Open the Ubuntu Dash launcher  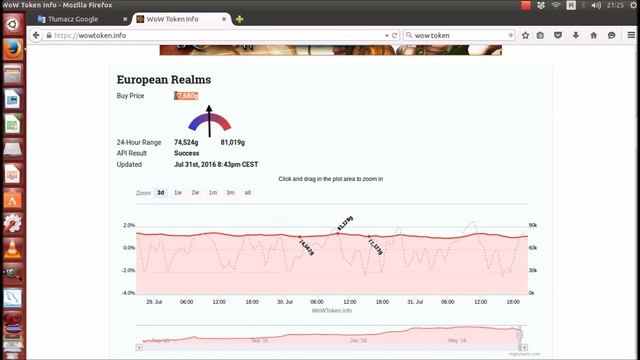click(x=12, y=24)
